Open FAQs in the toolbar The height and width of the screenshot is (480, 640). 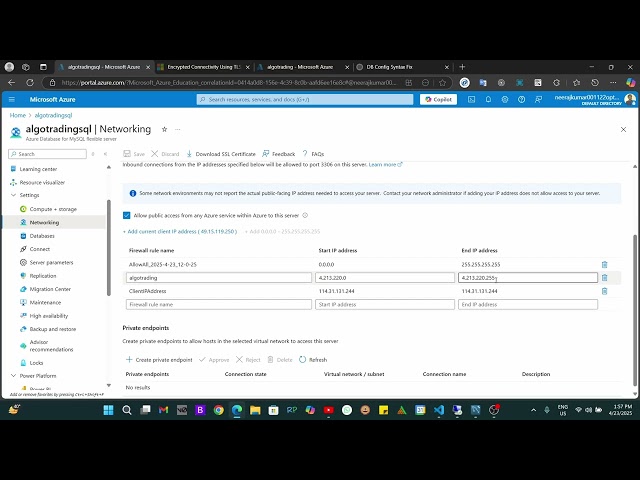click(313, 154)
